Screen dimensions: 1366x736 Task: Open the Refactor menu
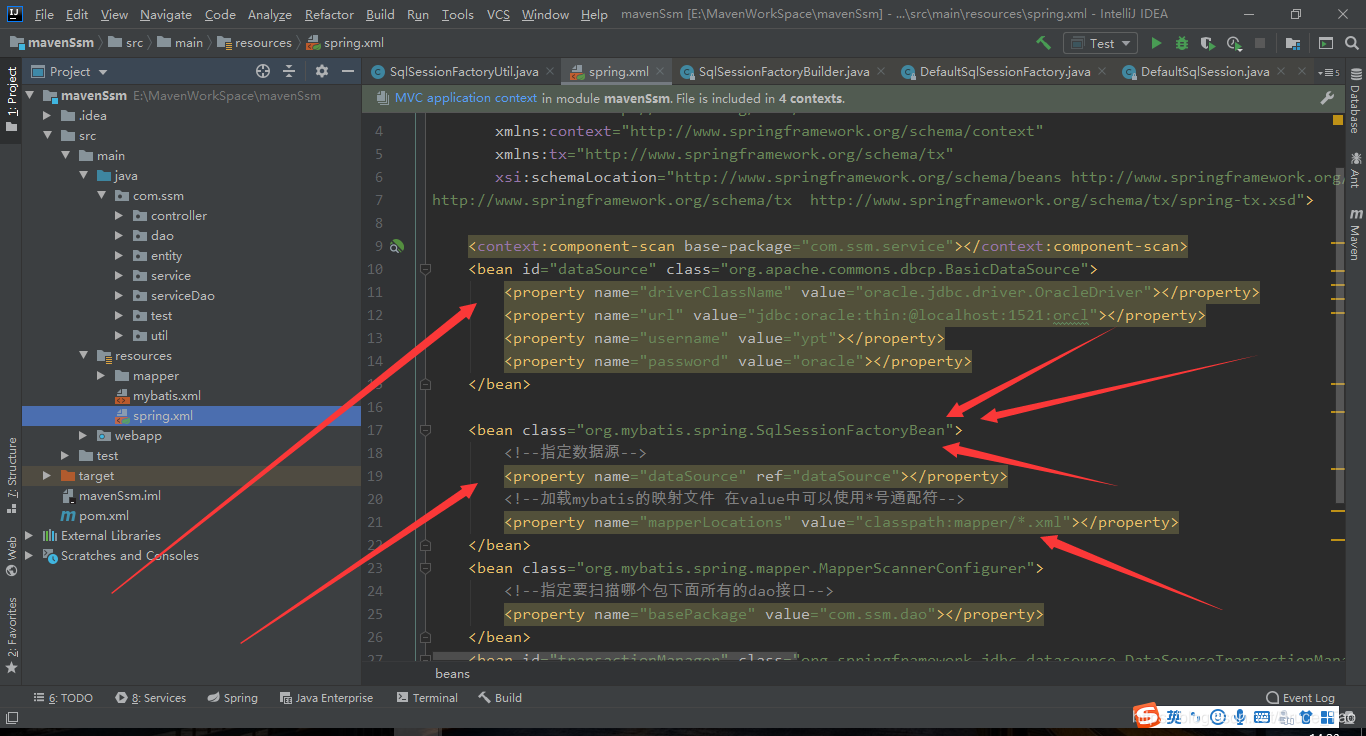tap(330, 14)
